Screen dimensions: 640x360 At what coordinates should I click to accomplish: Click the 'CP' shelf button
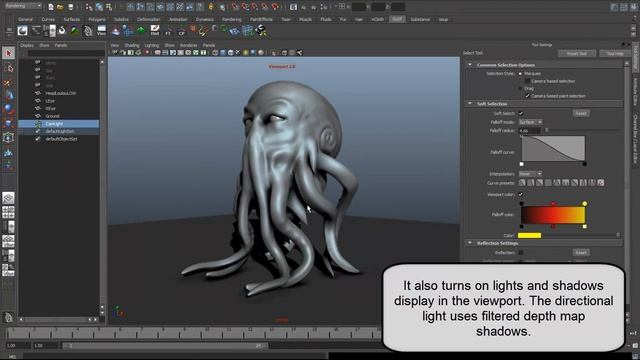tap(181, 30)
